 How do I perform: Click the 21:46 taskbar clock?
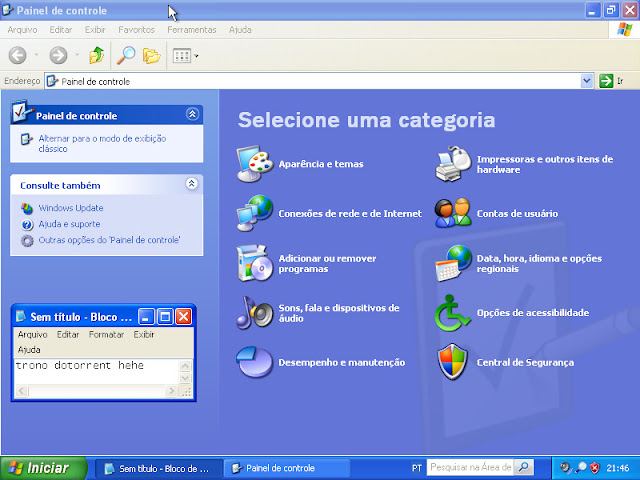click(618, 468)
